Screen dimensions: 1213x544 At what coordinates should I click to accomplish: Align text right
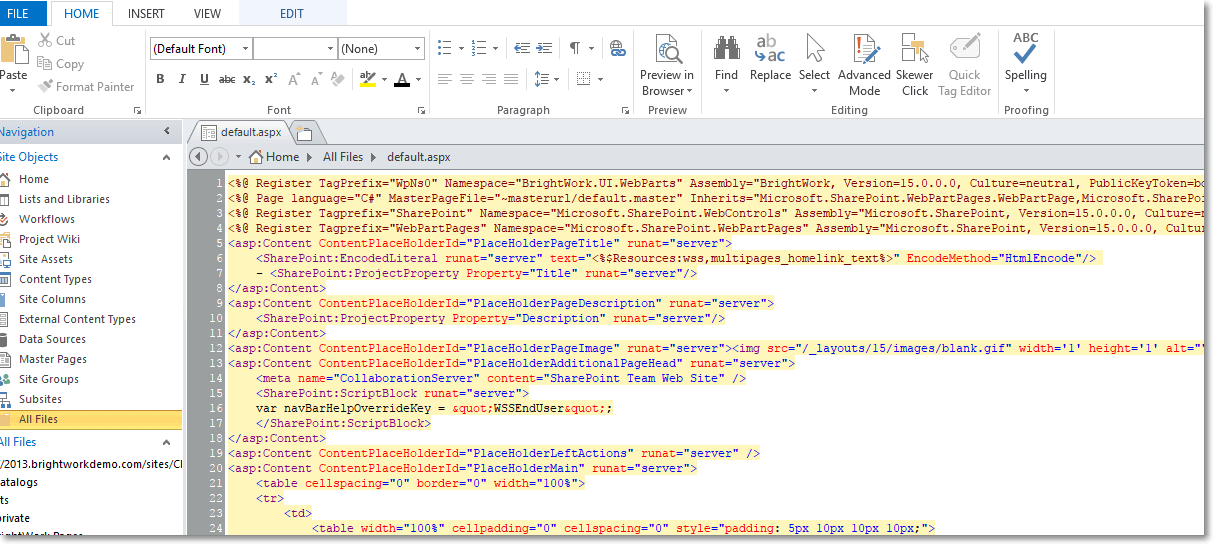pos(489,79)
